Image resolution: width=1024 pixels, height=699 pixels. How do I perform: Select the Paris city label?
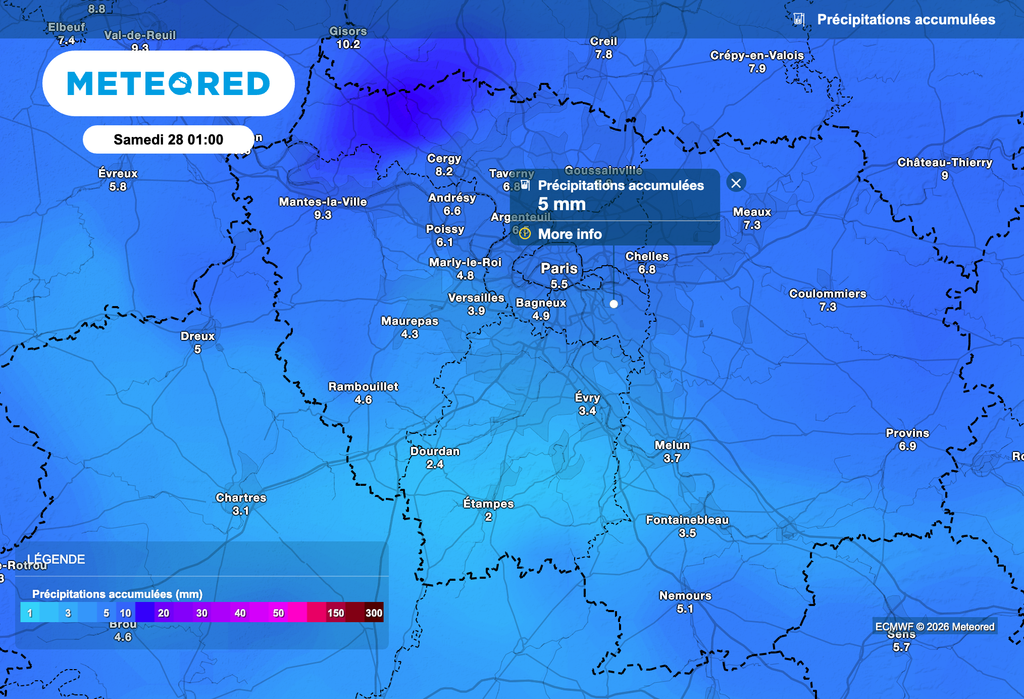point(559,269)
